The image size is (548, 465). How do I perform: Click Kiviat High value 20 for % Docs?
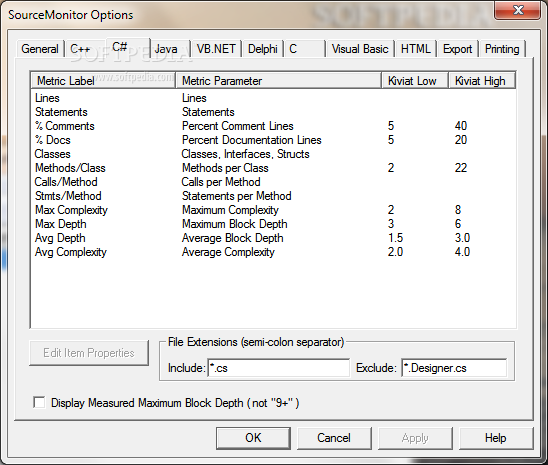(x=461, y=140)
